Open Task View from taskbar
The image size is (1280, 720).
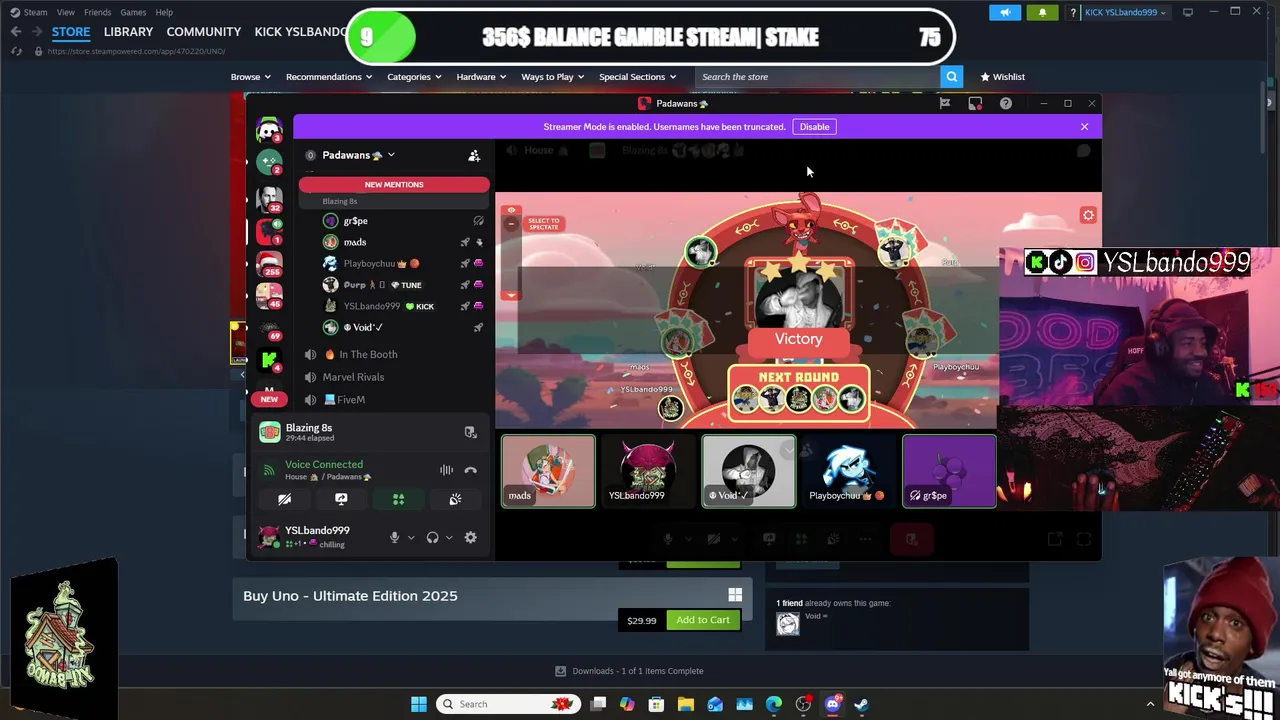click(598, 704)
